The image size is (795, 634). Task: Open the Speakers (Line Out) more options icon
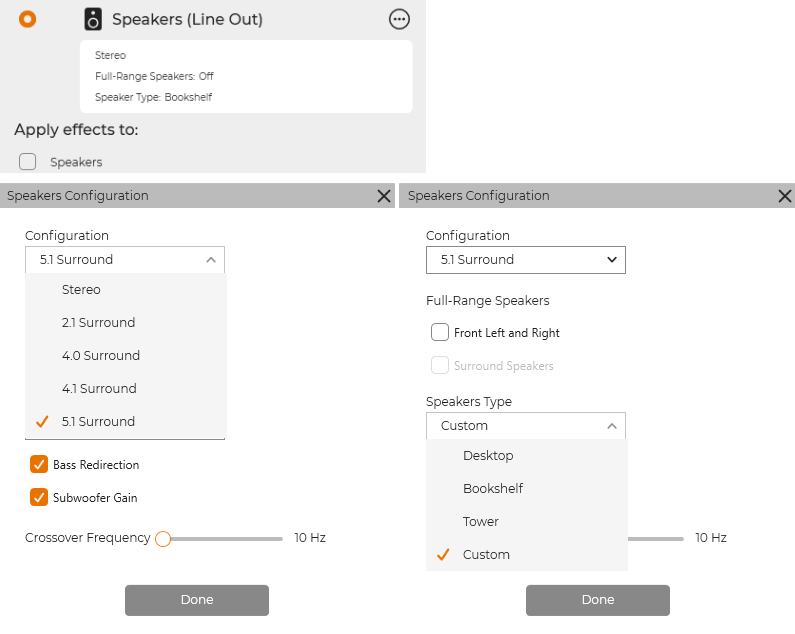(399, 19)
